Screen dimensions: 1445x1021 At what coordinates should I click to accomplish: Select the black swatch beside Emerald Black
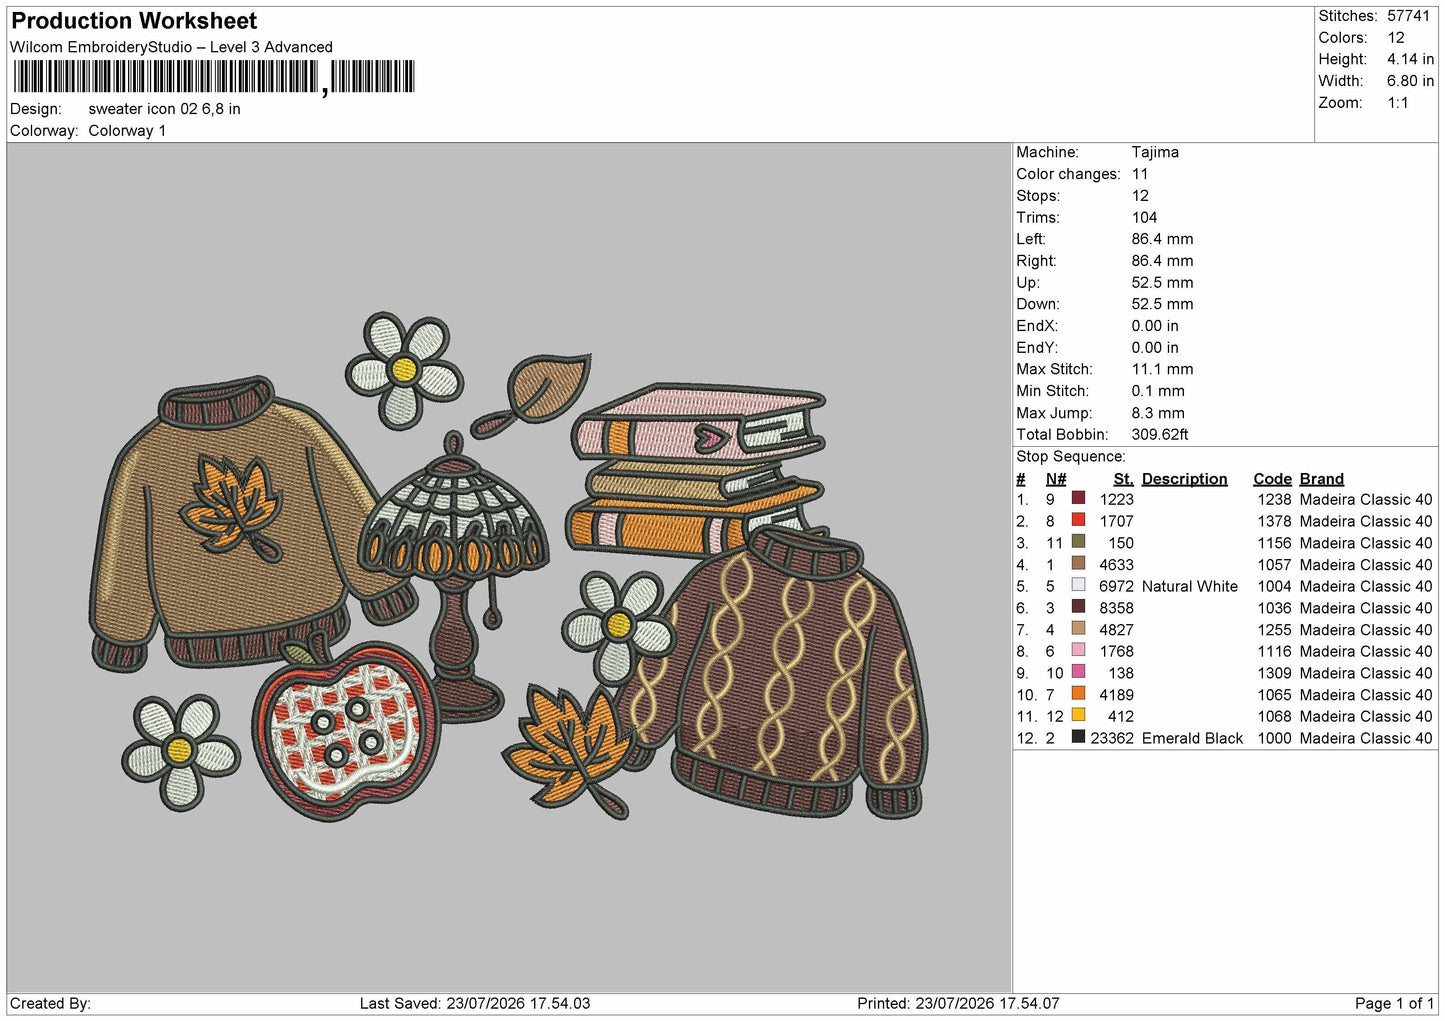(x=1078, y=738)
